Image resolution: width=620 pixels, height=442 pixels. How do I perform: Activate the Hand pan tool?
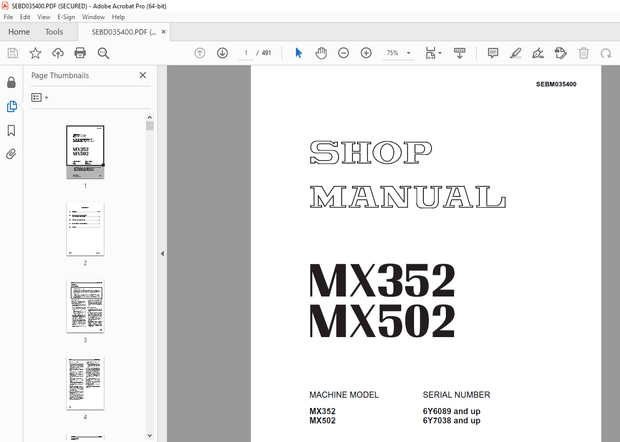pos(321,53)
